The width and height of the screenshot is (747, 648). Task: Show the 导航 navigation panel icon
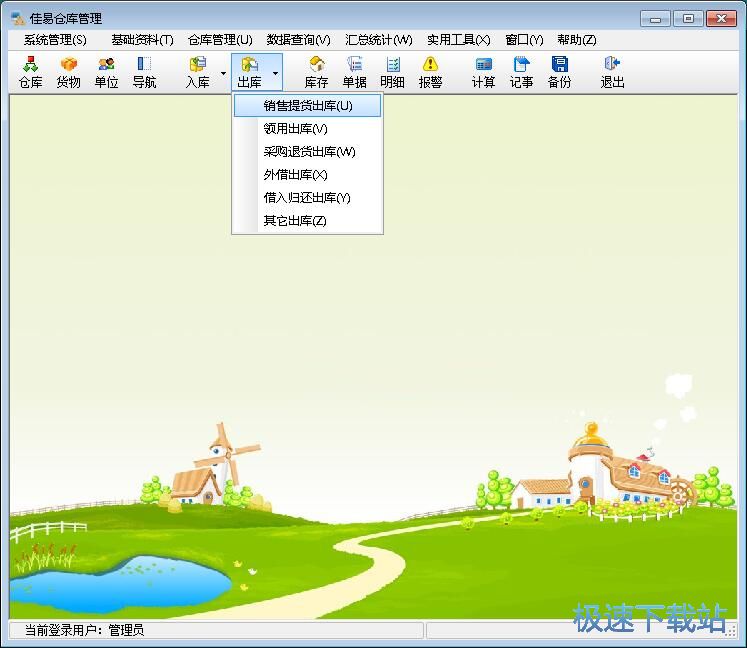(144, 72)
